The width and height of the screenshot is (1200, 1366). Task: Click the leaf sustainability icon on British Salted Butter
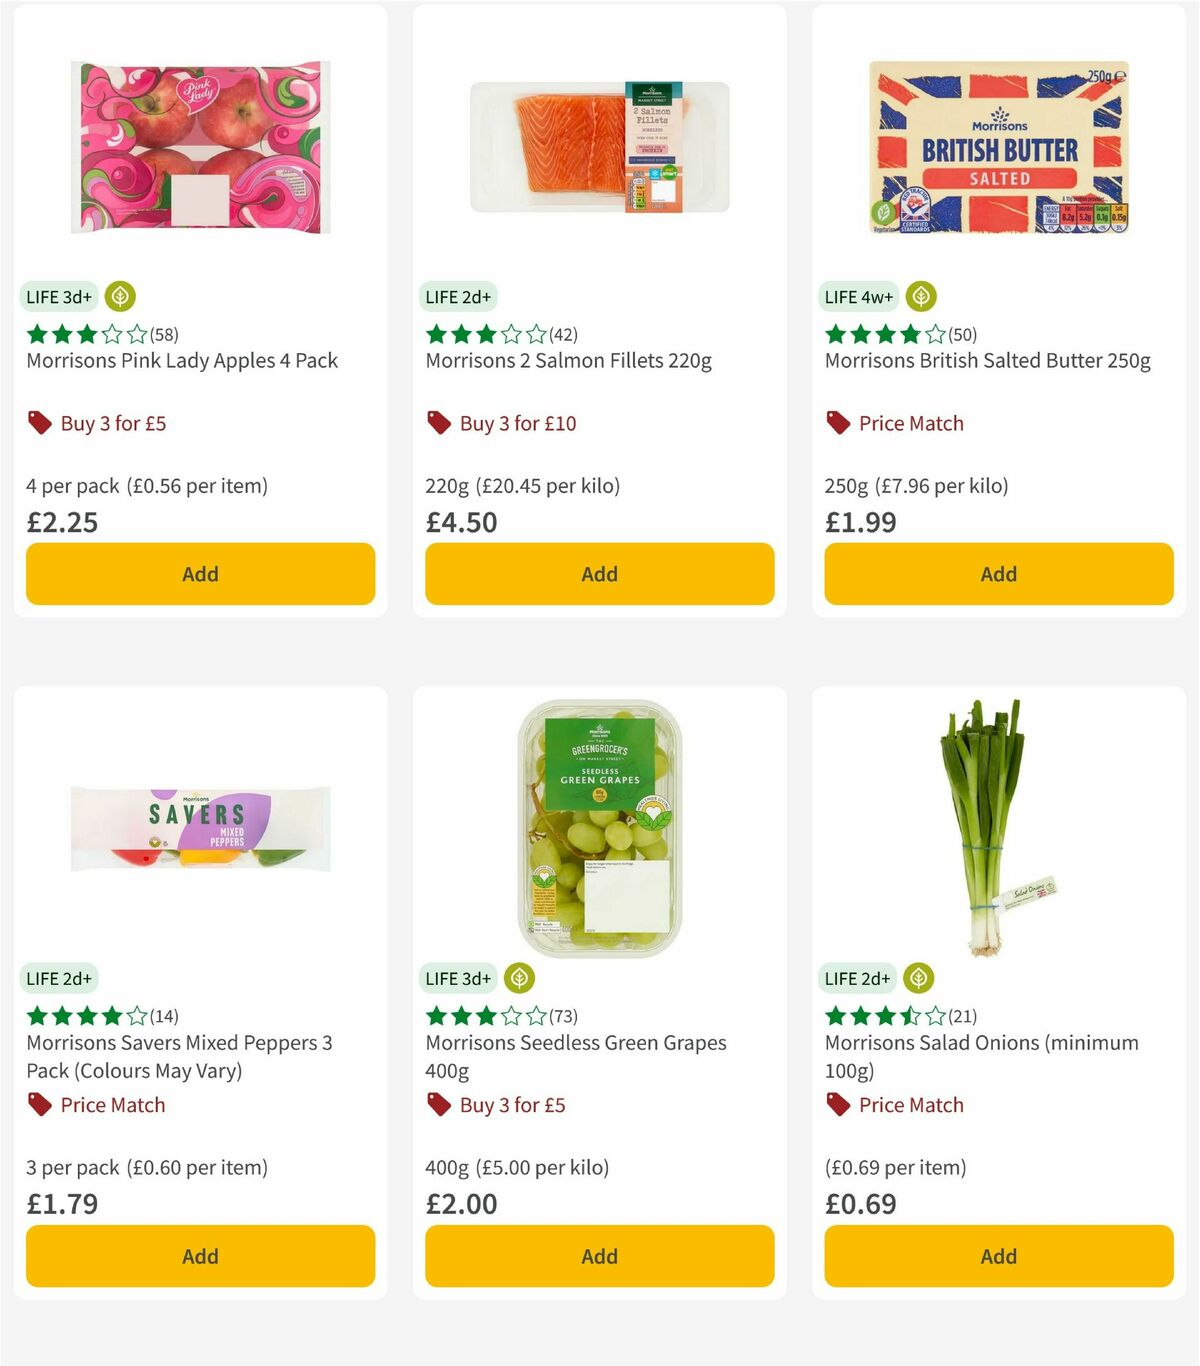[x=919, y=296]
